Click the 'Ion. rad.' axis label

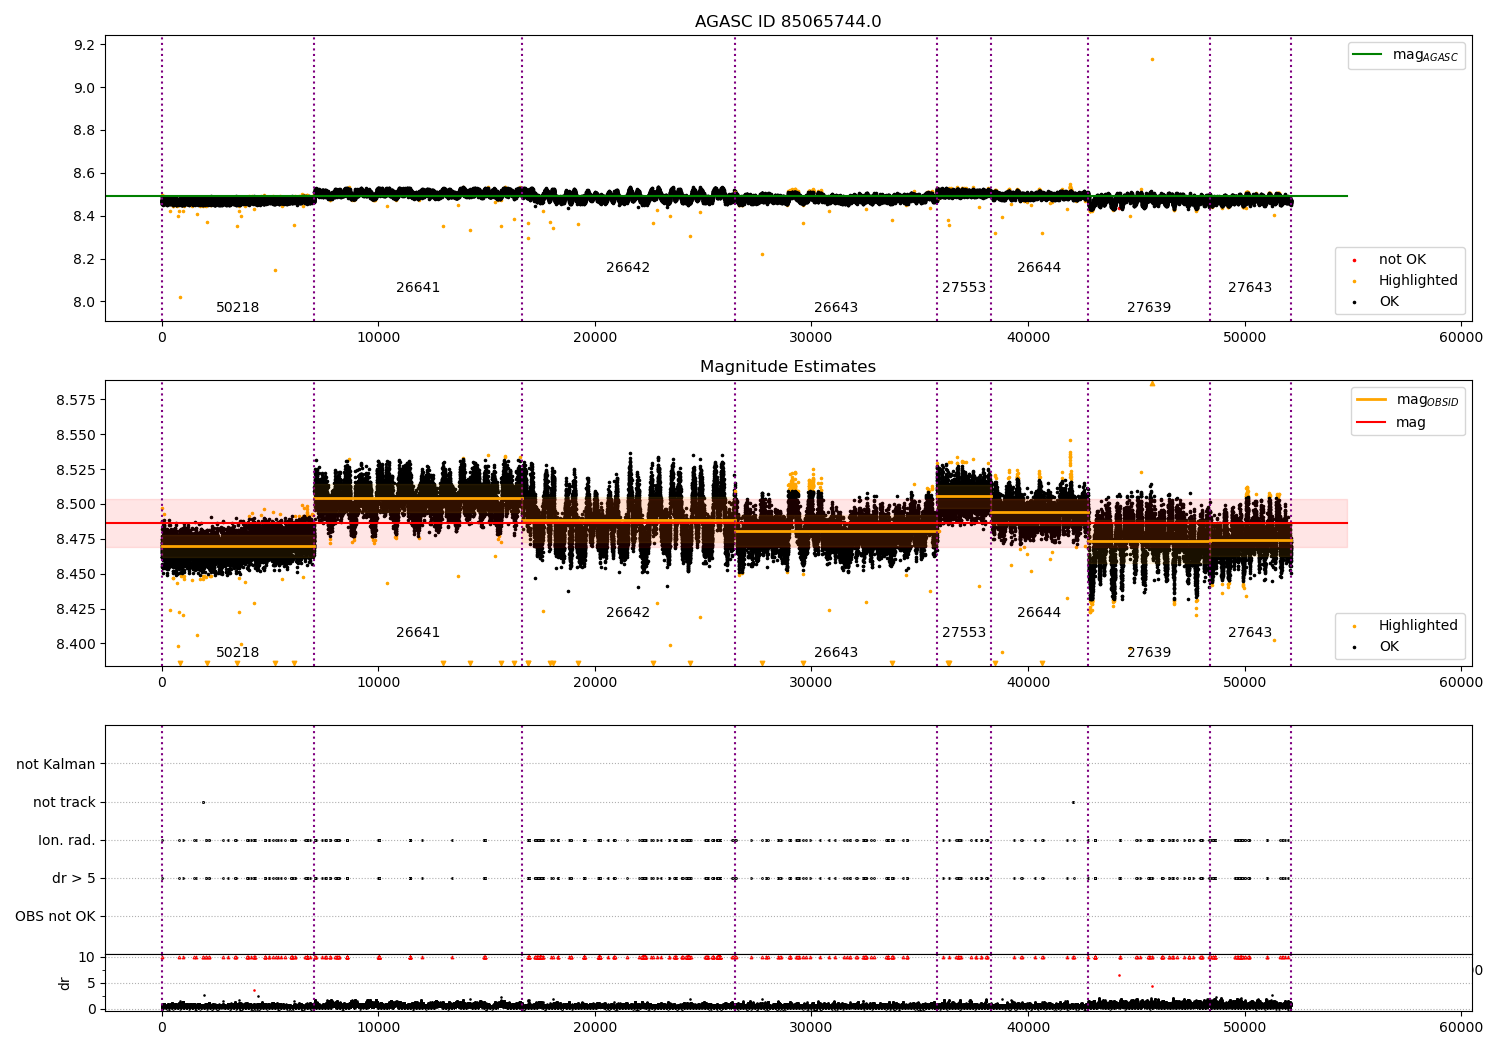click(67, 840)
